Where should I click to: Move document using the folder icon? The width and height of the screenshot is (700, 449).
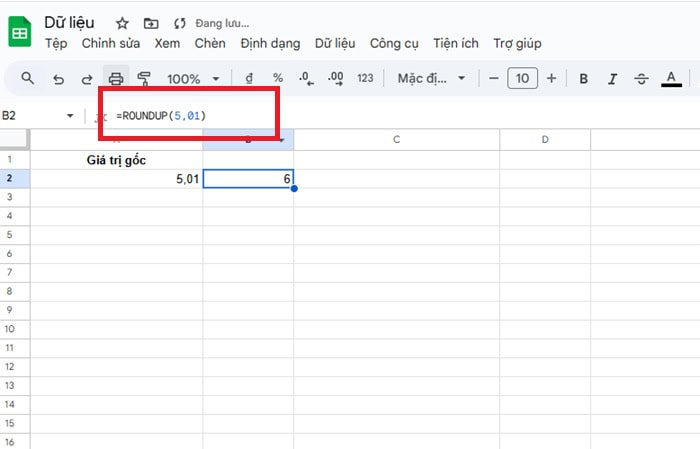151,23
